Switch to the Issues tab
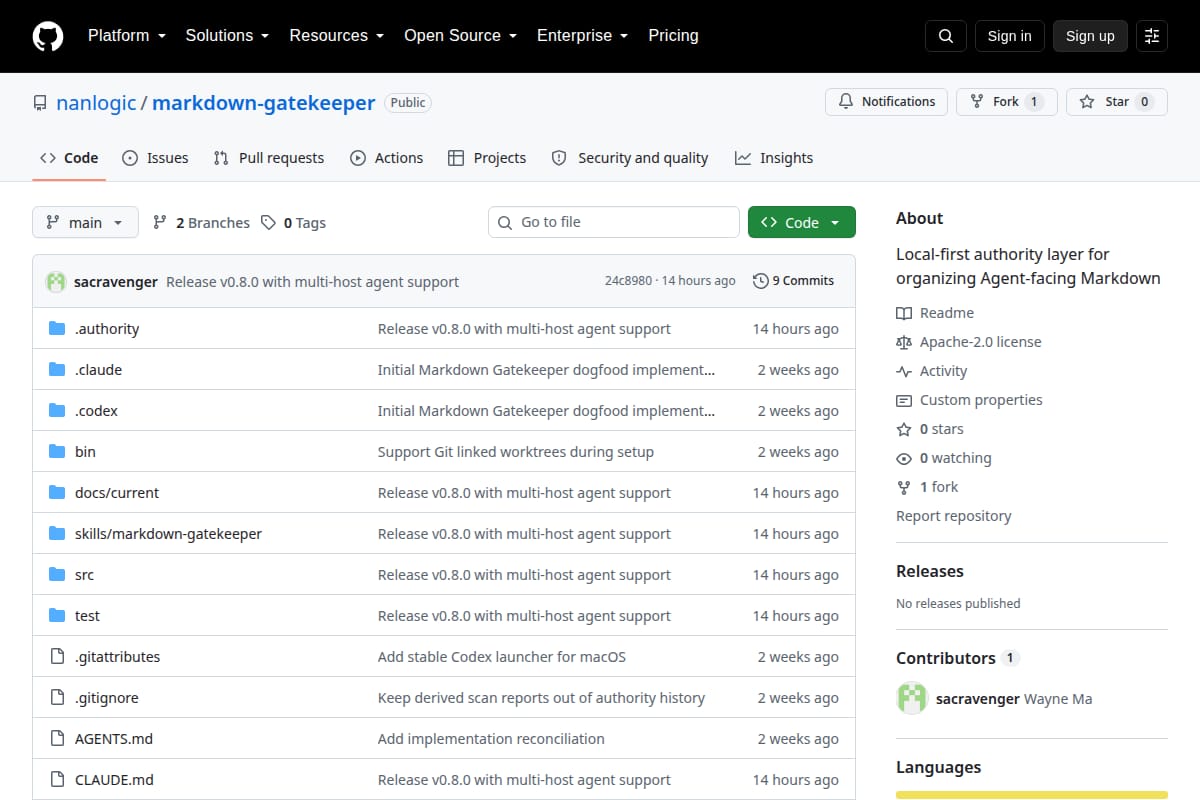This screenshot has height=800, width=1200. point(155,158)
